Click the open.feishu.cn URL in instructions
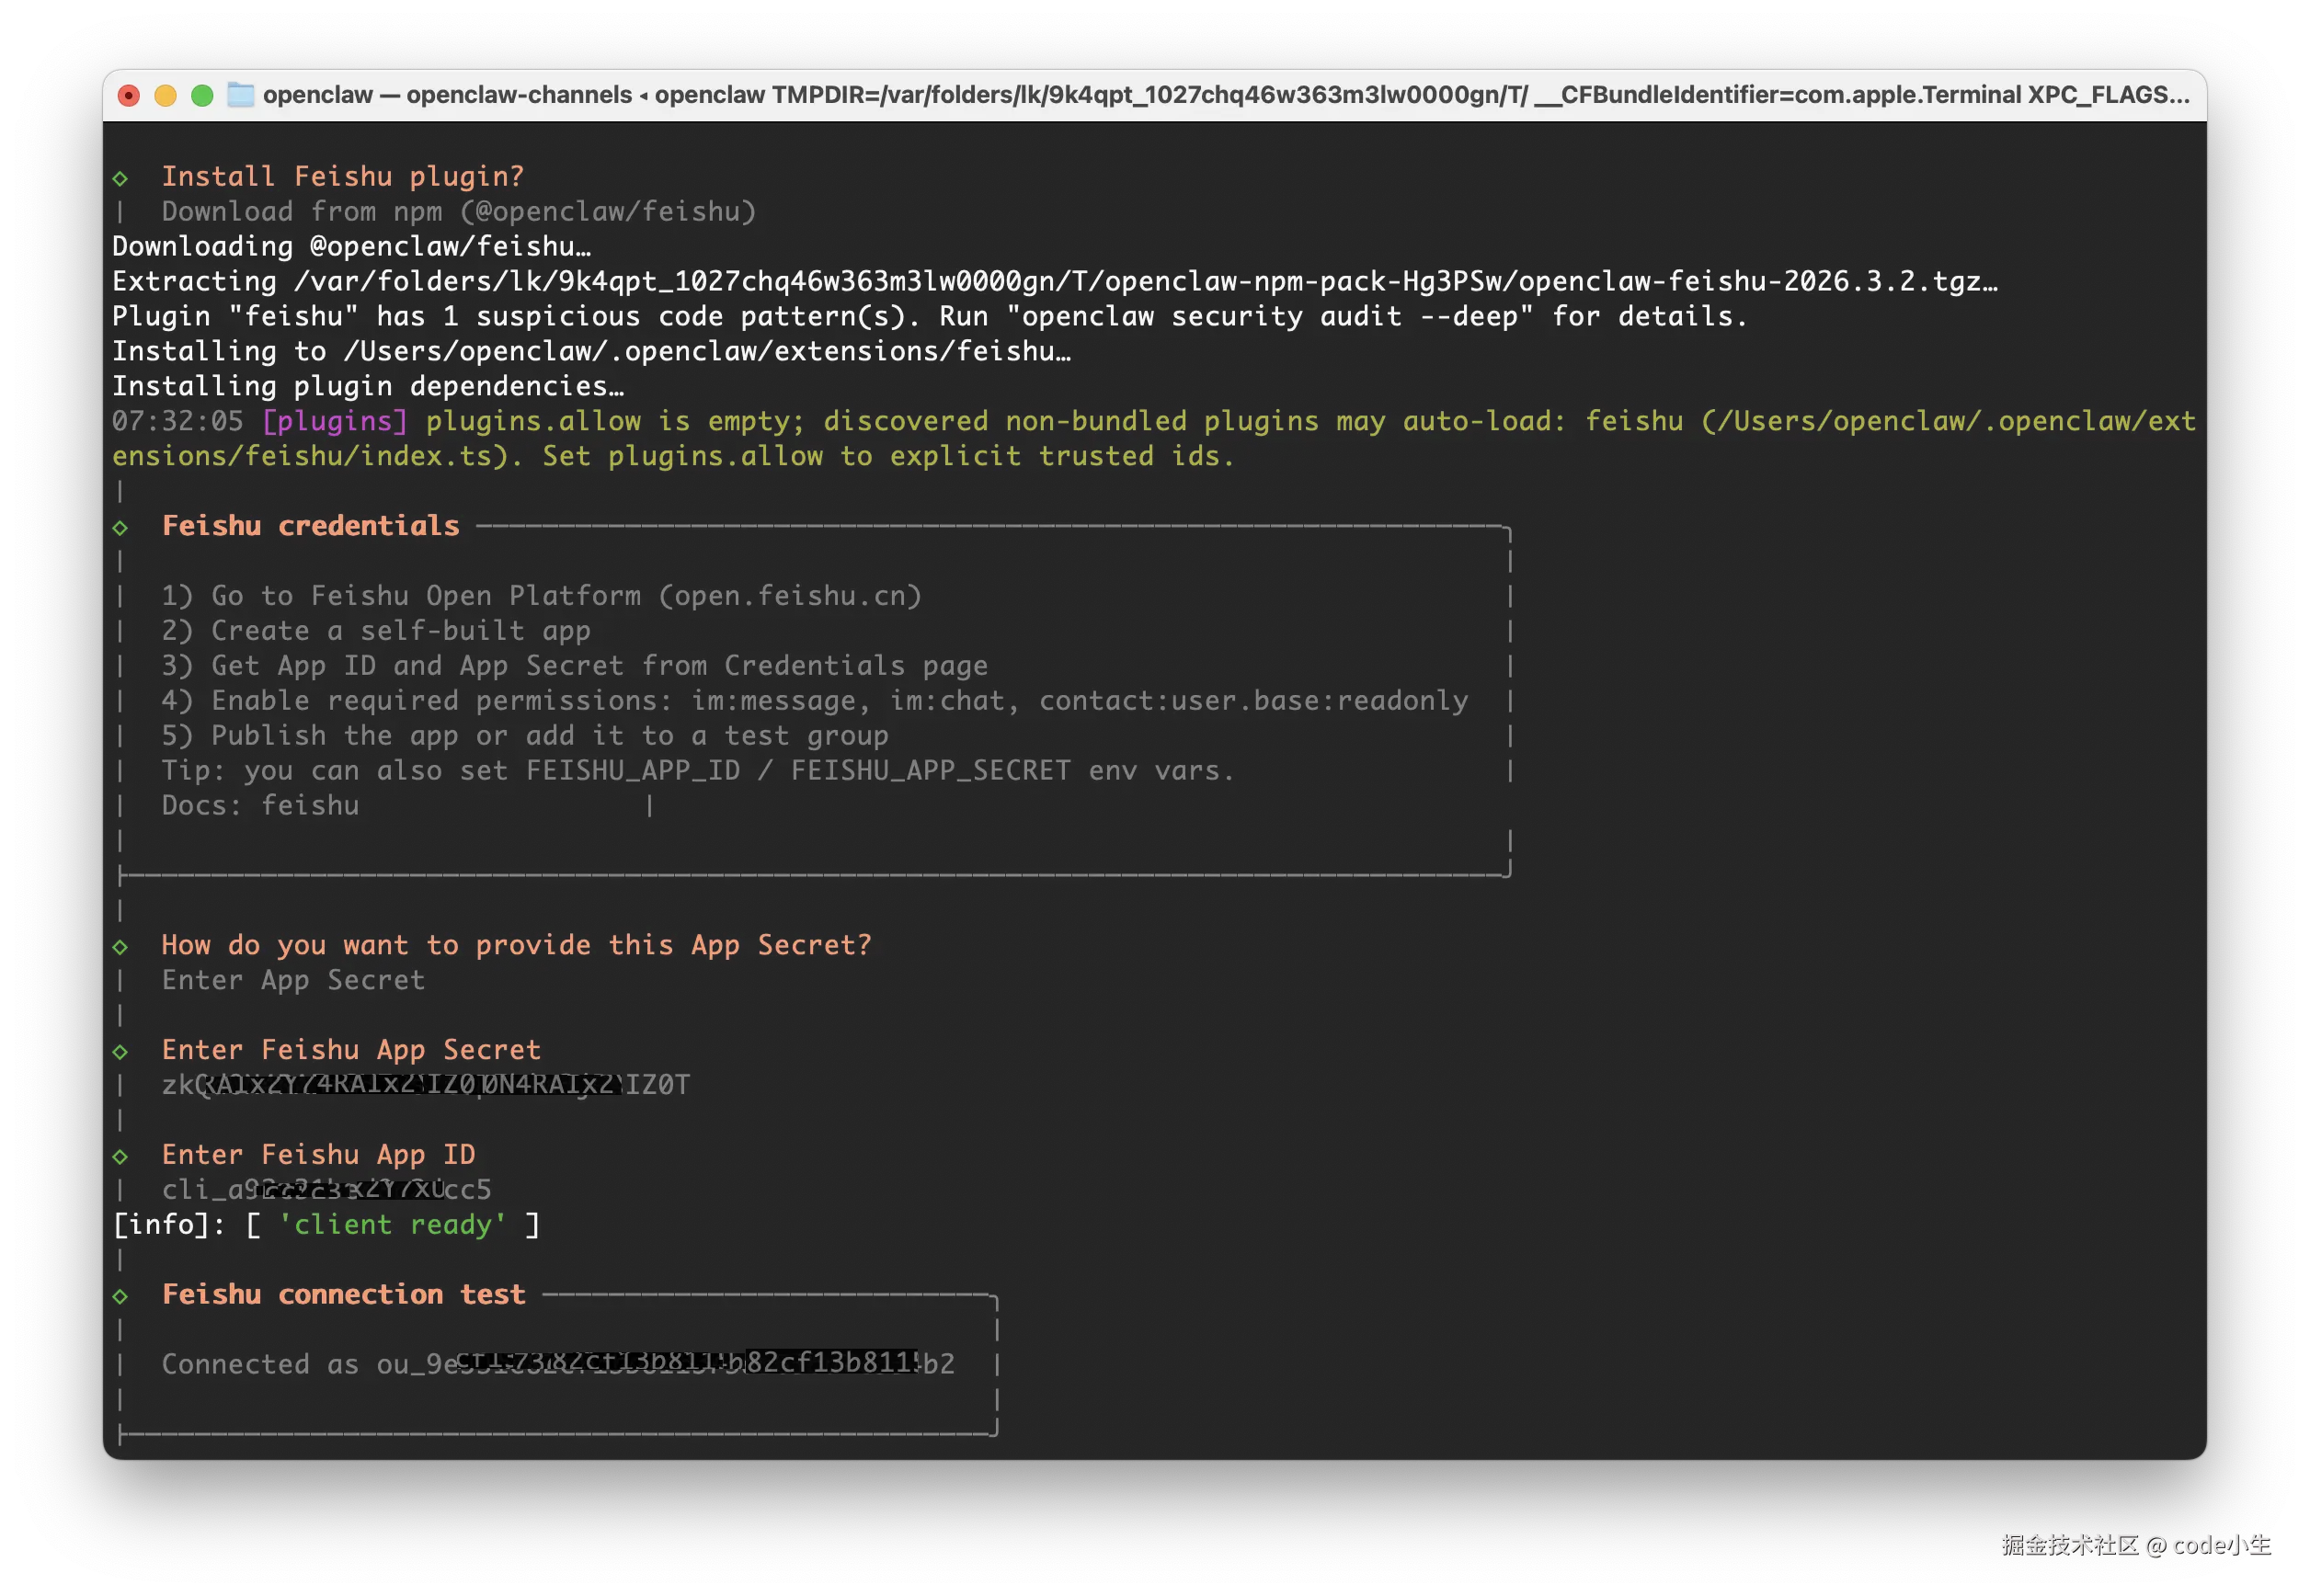Viewport: 2310px width, 1596px height. [789, 596]
